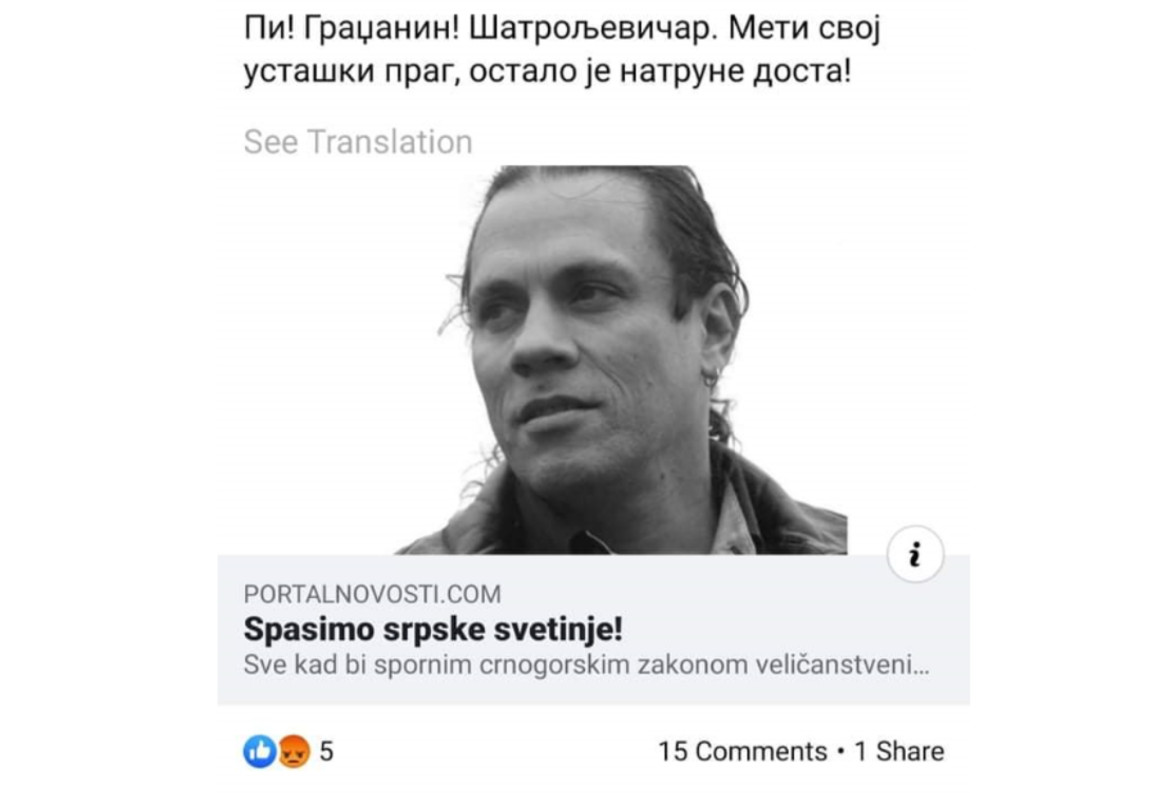This screenshot has height=793, width=1171.
Task: Click the orange angry reaction emoji
Action: click(292, 751)
